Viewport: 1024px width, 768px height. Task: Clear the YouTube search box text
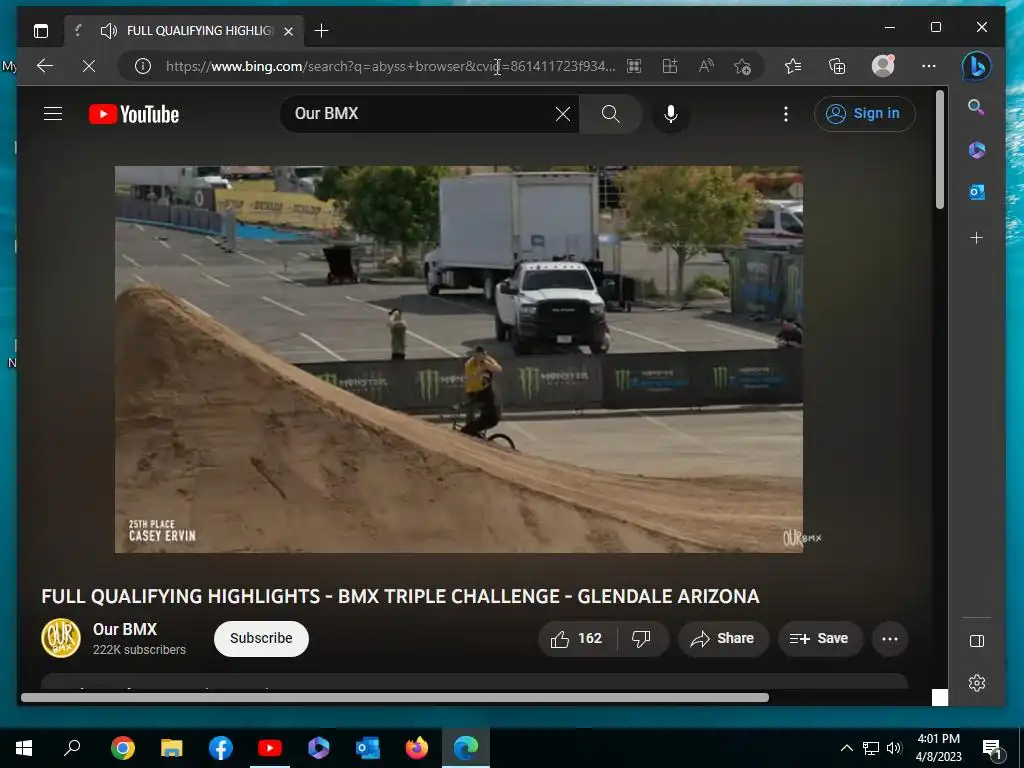click(562, 114)
